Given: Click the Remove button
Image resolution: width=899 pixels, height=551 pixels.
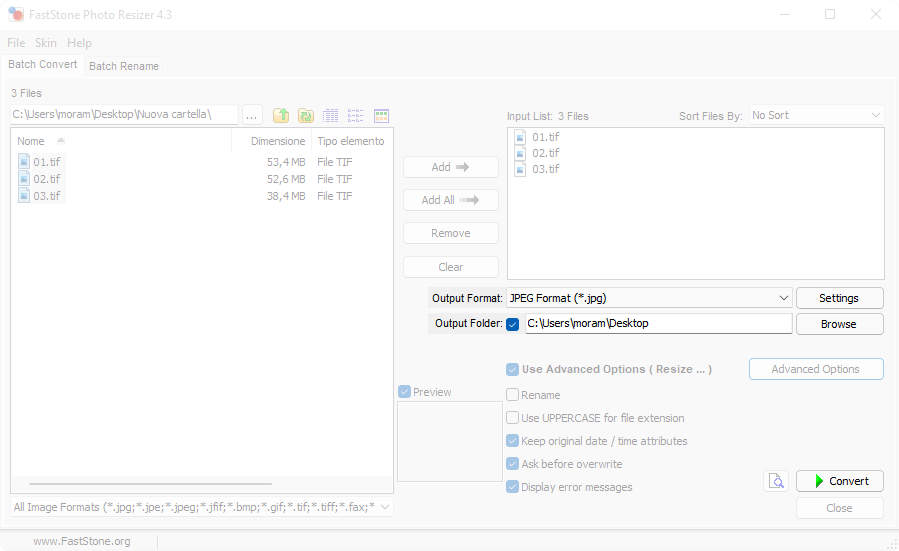Looking at the screenshot, I should (x=451, y=233).
